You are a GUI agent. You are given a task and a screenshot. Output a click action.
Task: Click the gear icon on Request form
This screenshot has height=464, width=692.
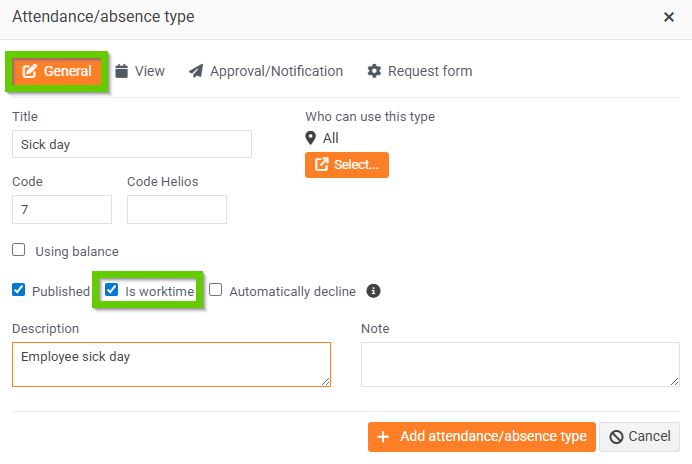point(375,71)
